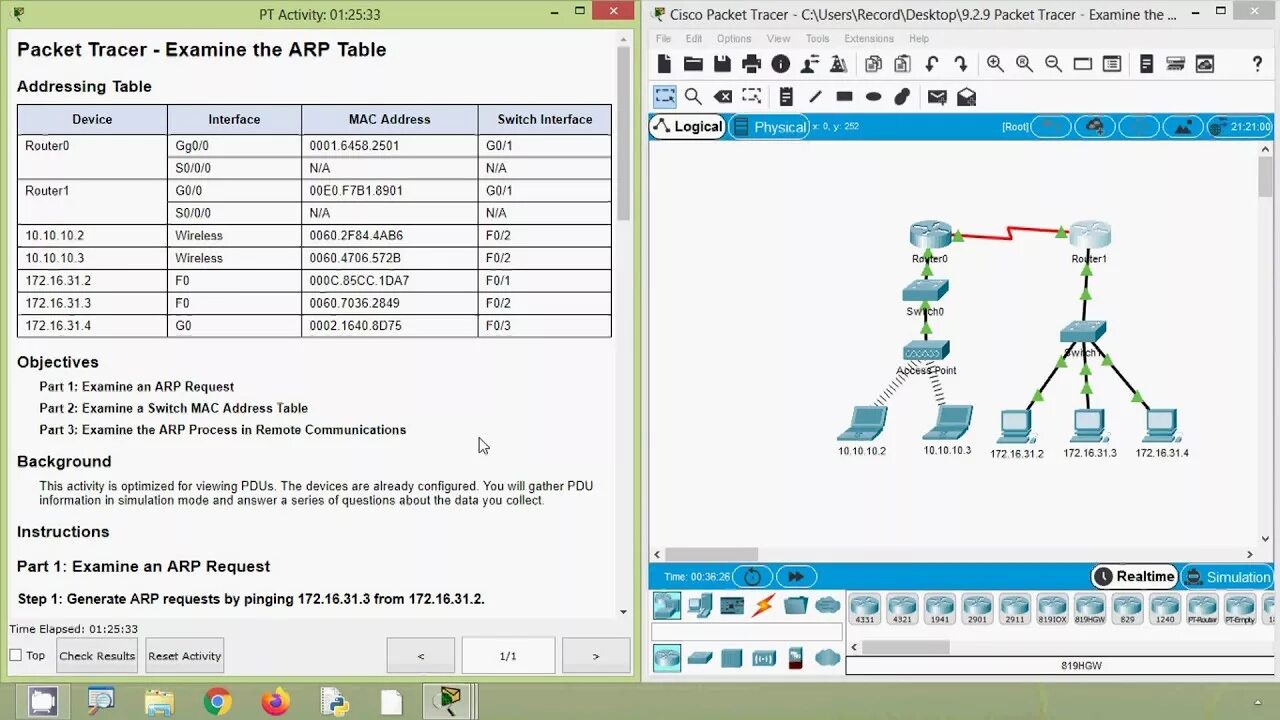Open the Tools menu

pos(817,39)
